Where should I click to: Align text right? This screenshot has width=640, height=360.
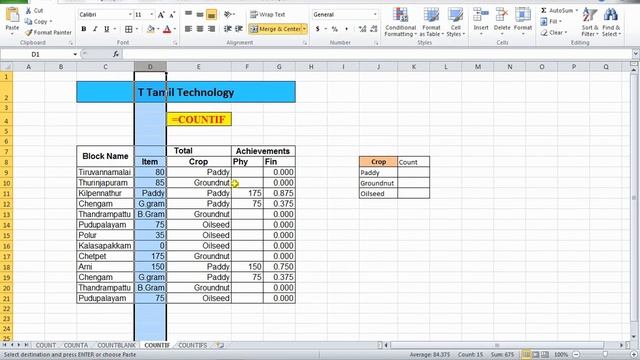pos(211,29)
